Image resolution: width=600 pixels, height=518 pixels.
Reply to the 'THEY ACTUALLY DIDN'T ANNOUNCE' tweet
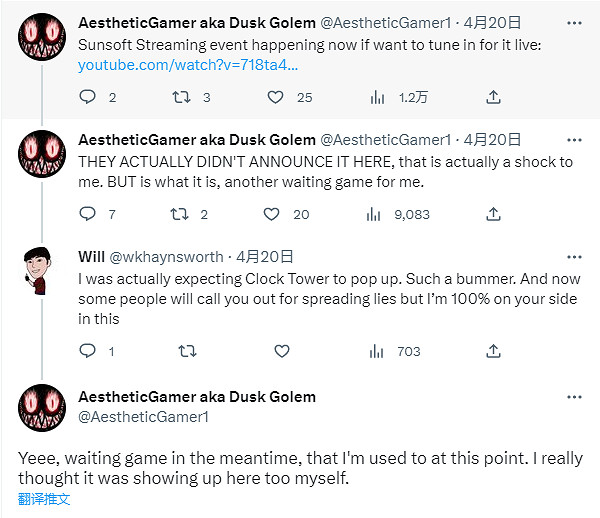point(87,214)
